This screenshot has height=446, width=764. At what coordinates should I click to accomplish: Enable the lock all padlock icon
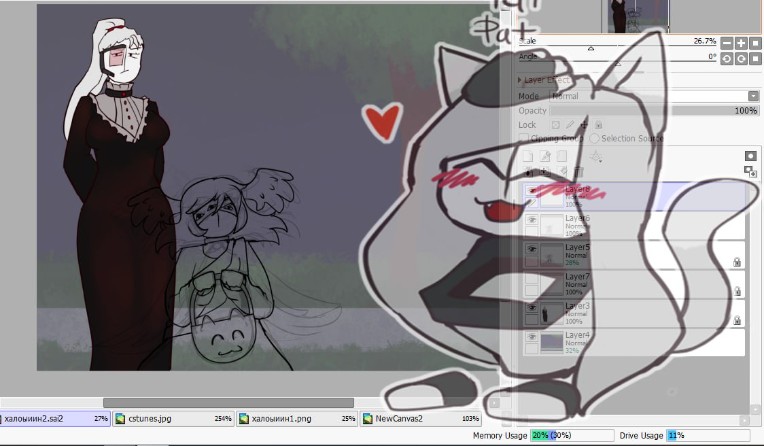[x=599, y=125]
